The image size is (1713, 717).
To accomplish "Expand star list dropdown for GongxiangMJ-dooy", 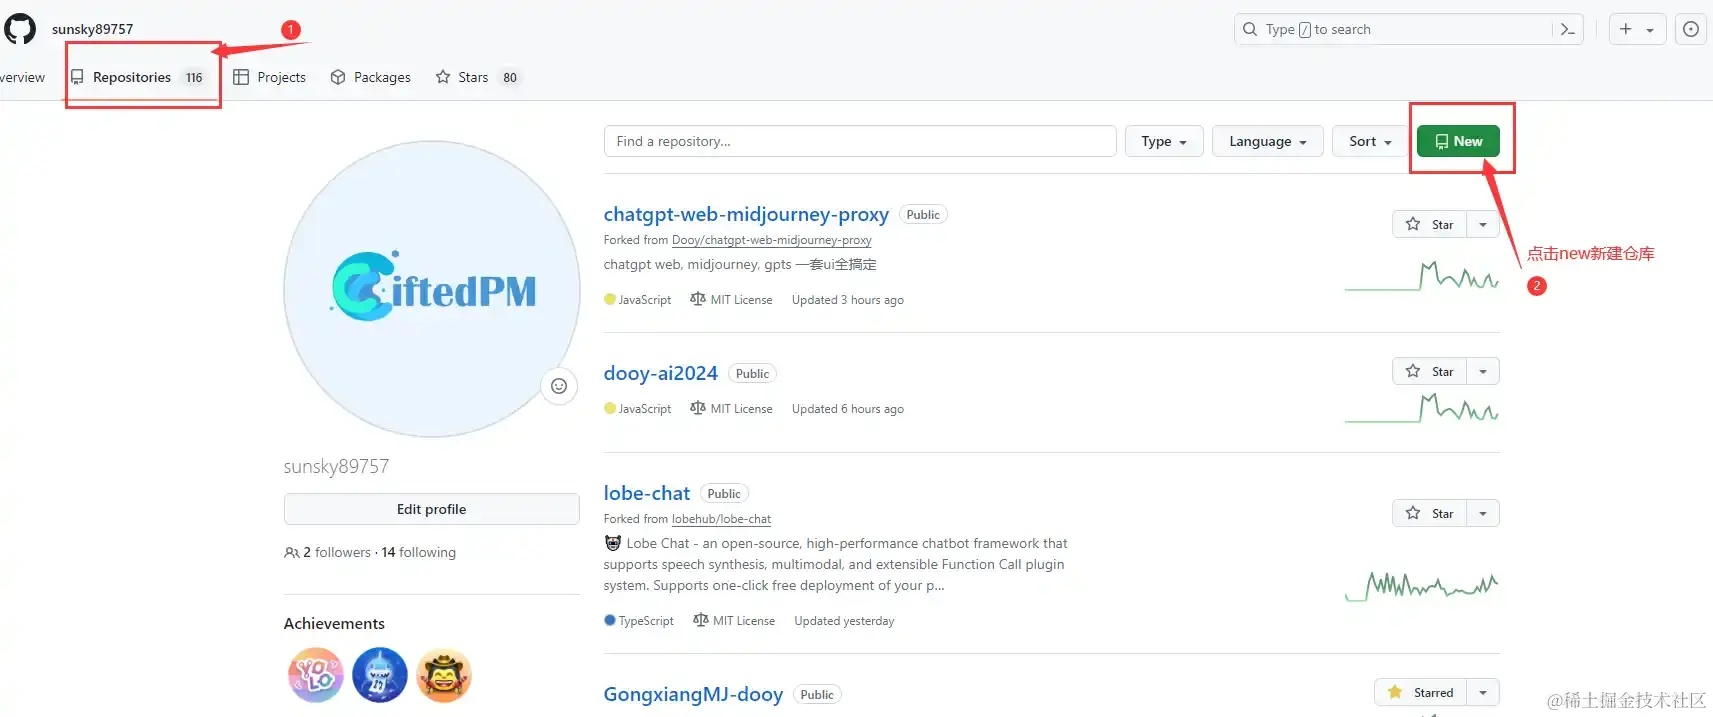I will click(x=1483, y=692).
